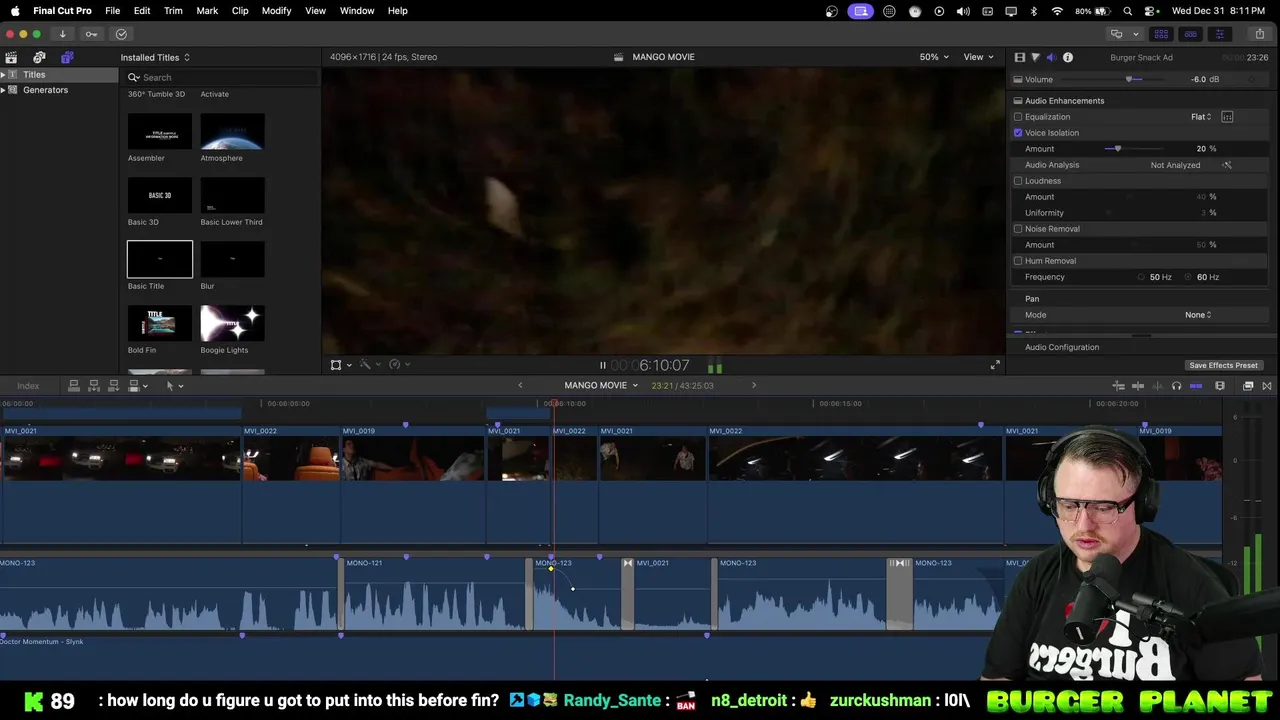Select the Boogie Lights title thumbnail
Image resolution: width=1280 pixels, height=720 pixels.
[232, 323]
